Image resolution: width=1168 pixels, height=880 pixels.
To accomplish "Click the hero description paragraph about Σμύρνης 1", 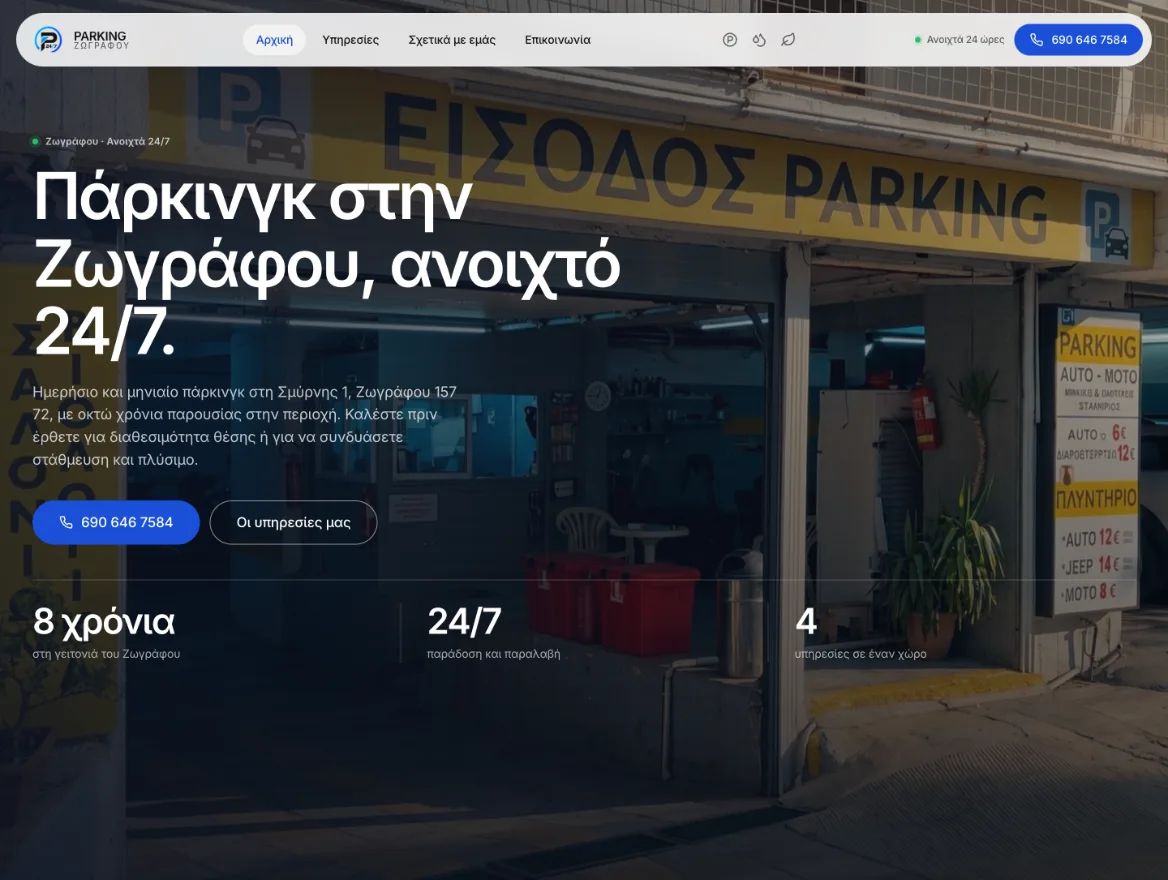I will [x=244, y=426].
